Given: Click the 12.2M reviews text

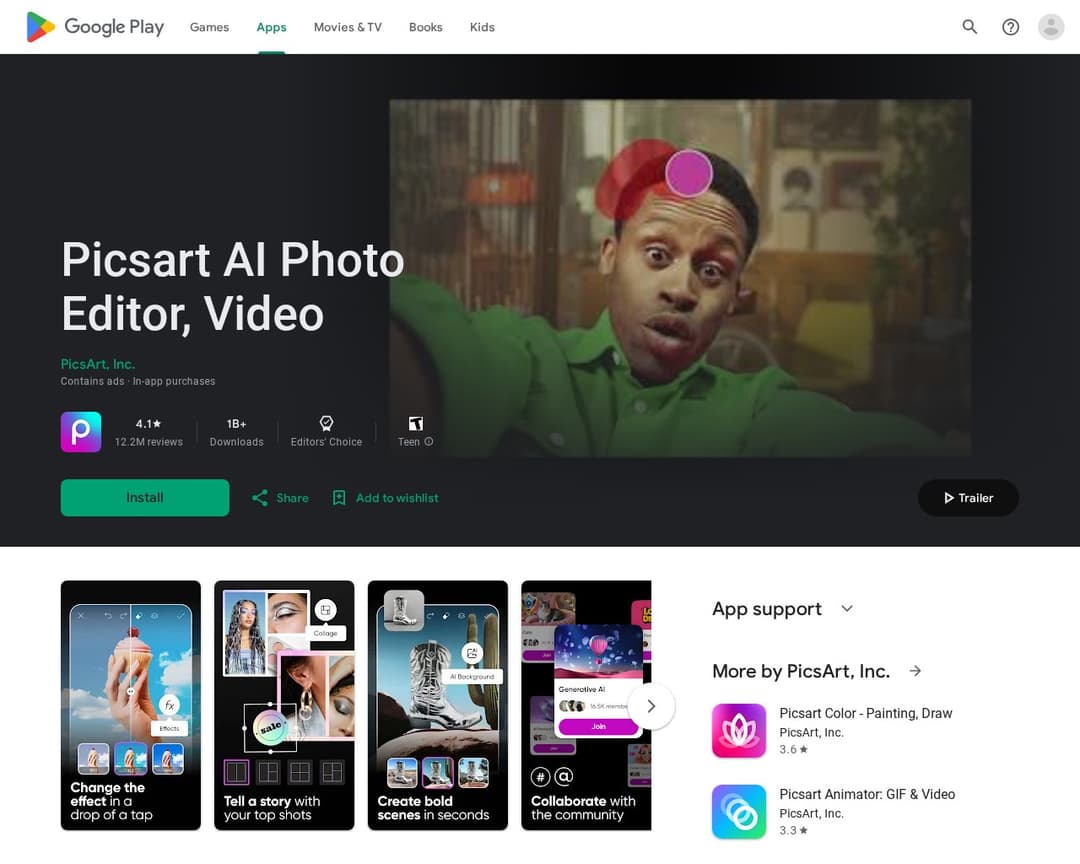Looking at the screenshot, I should pyautogui.click(x=149, y=442).
